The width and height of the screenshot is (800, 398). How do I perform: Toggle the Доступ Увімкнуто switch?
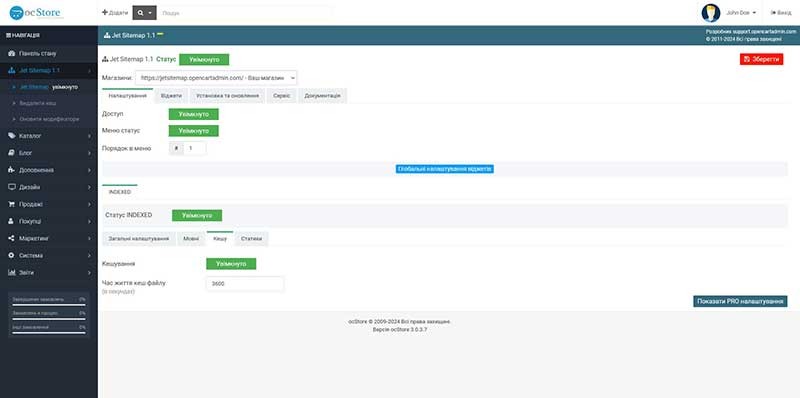(193, 114)
